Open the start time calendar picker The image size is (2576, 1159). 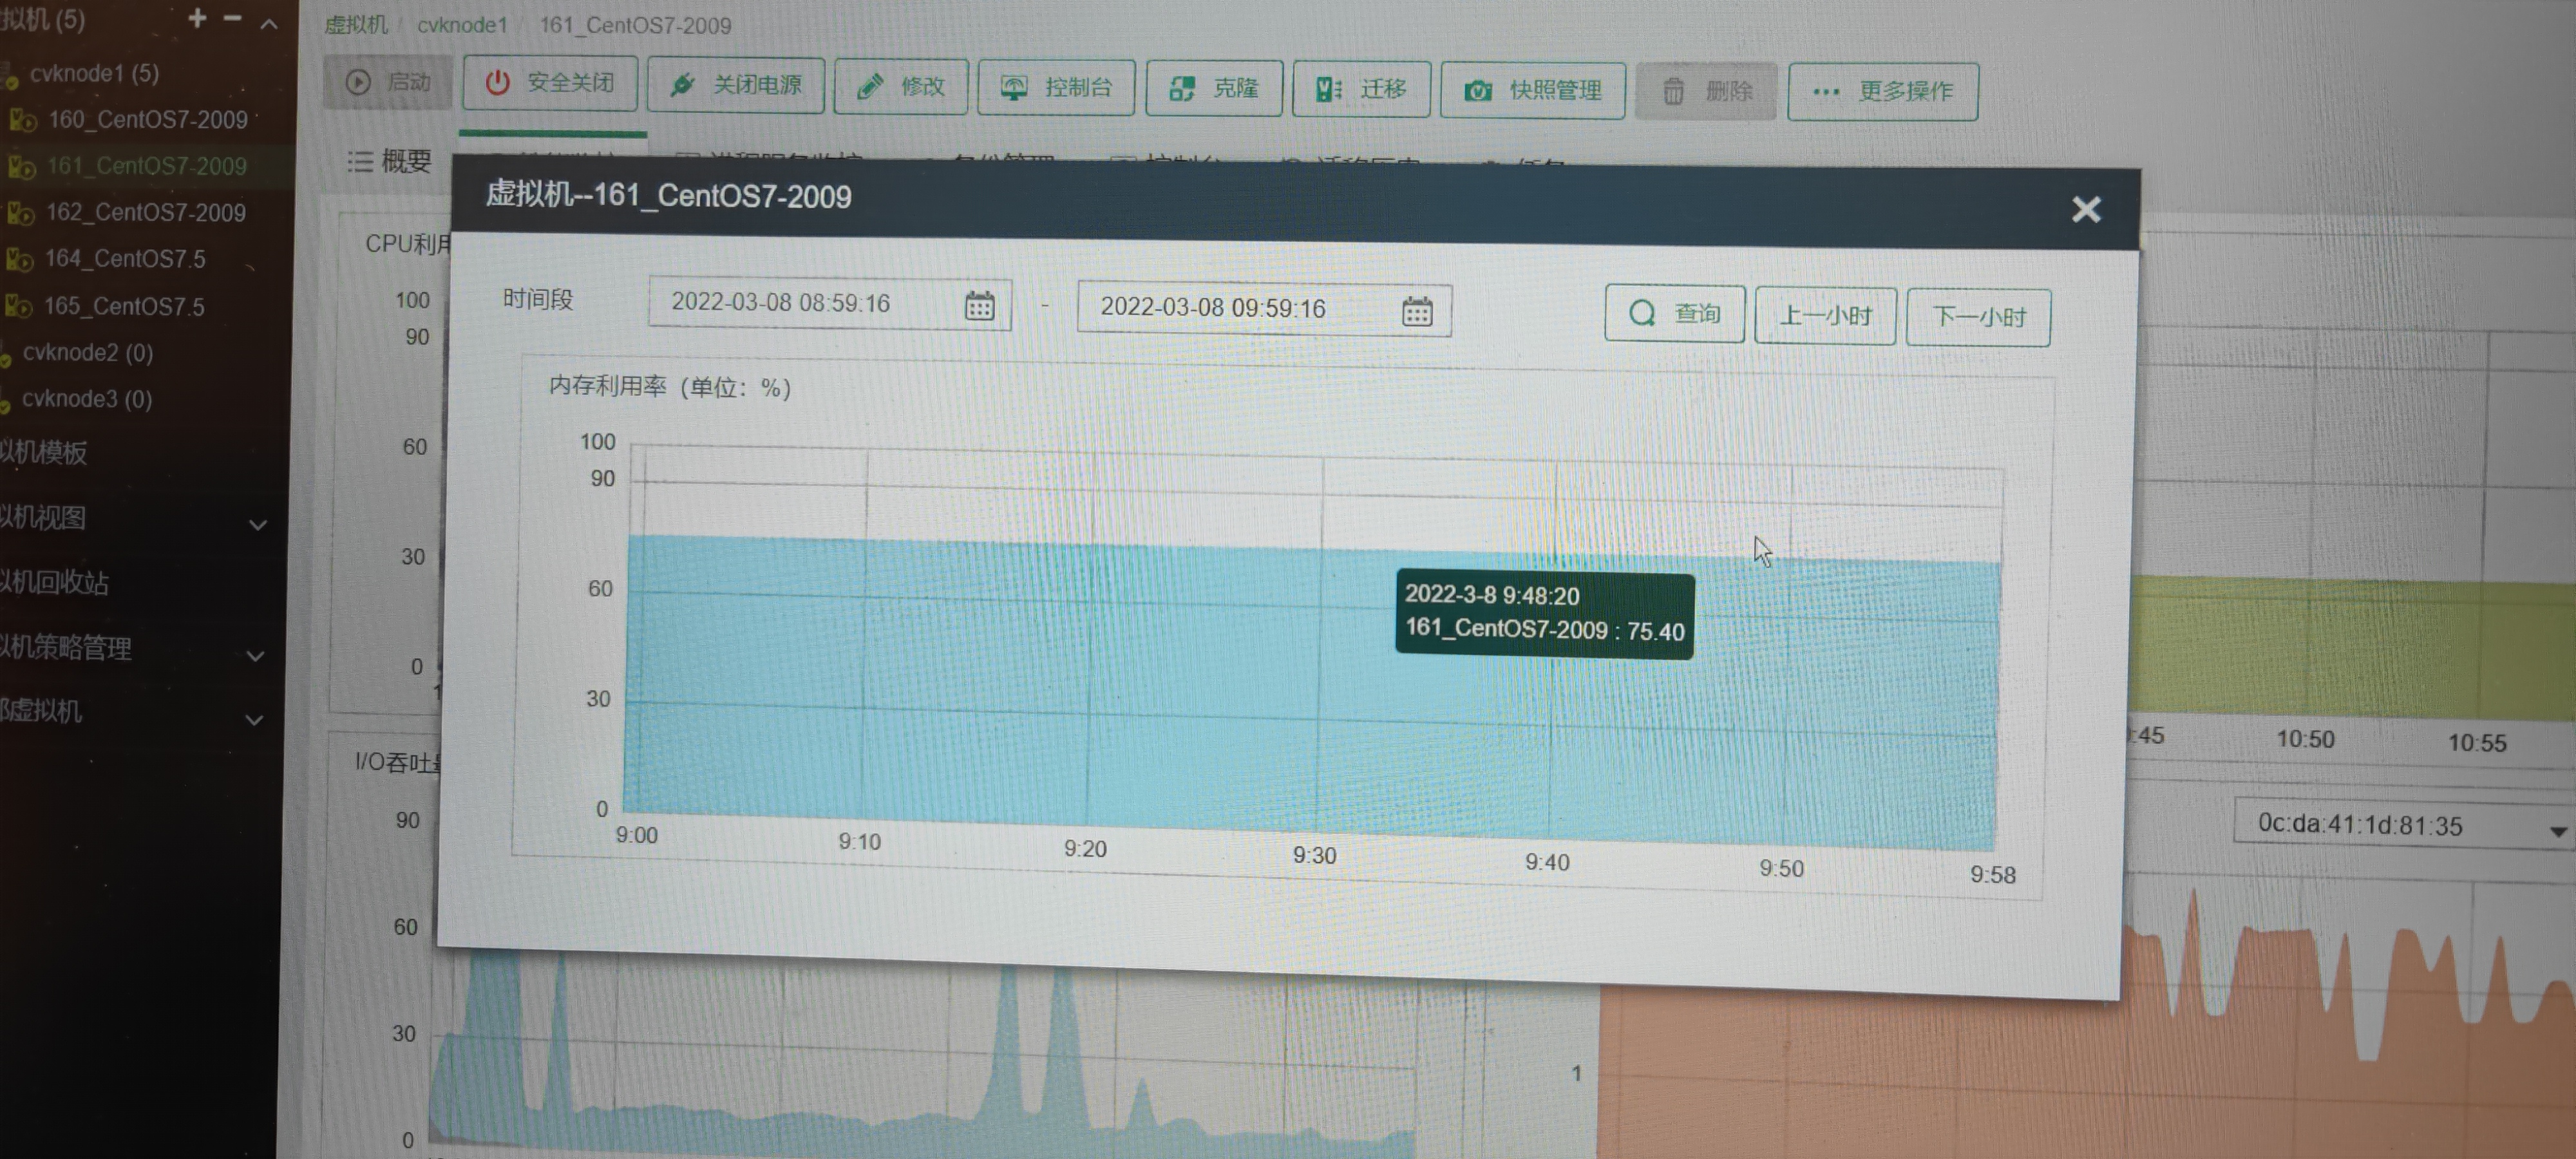(x=979, y=306)
